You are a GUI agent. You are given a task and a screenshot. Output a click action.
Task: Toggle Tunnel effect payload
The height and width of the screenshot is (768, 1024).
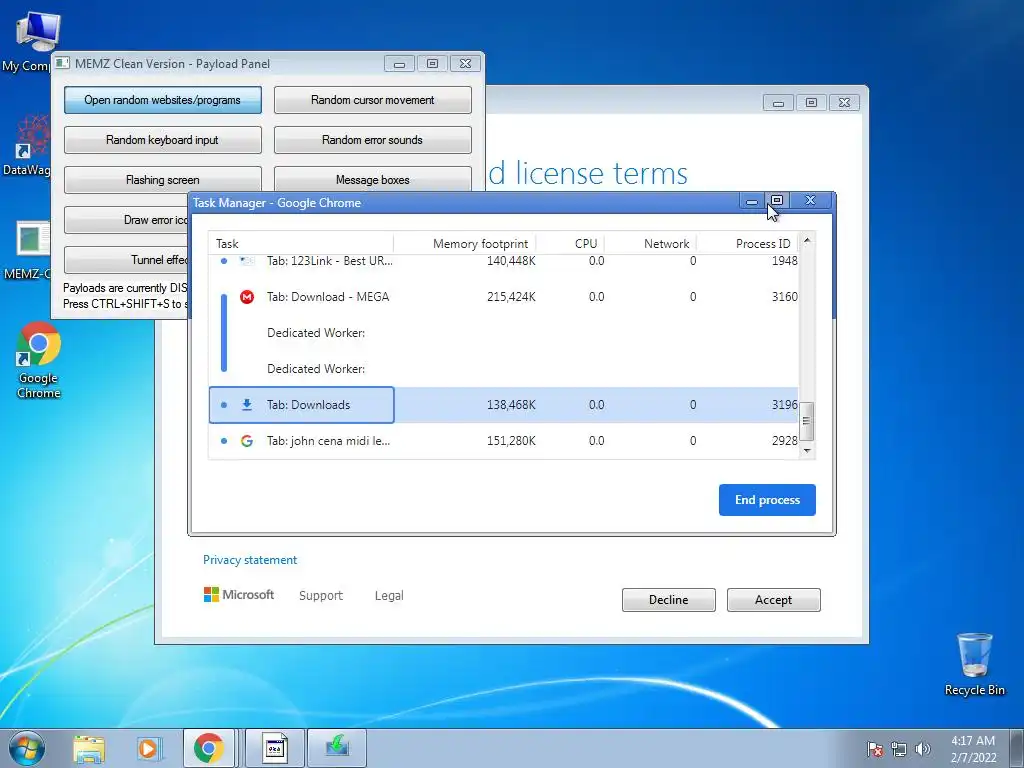pyautogui.click(x=126, y=260)
